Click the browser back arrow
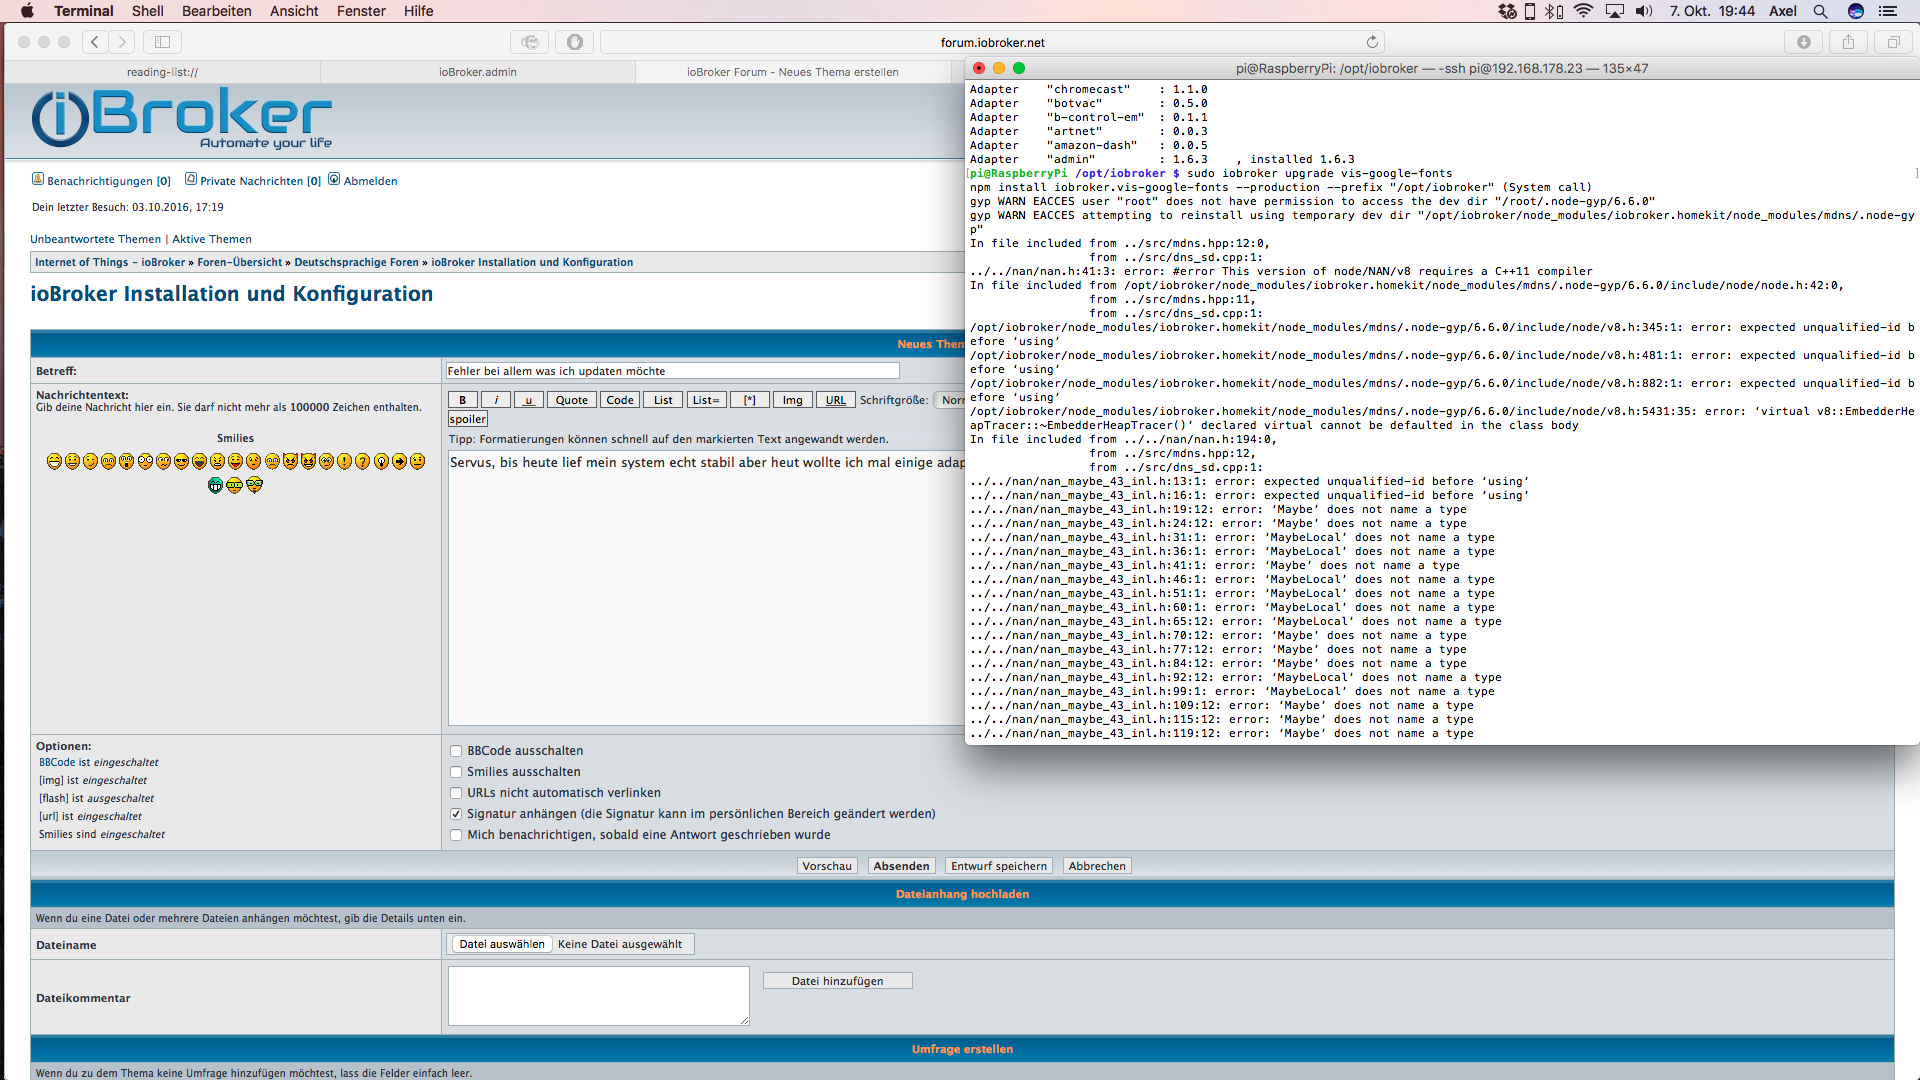Viewport: 1920px width, 1080px height. pos(95,42)
